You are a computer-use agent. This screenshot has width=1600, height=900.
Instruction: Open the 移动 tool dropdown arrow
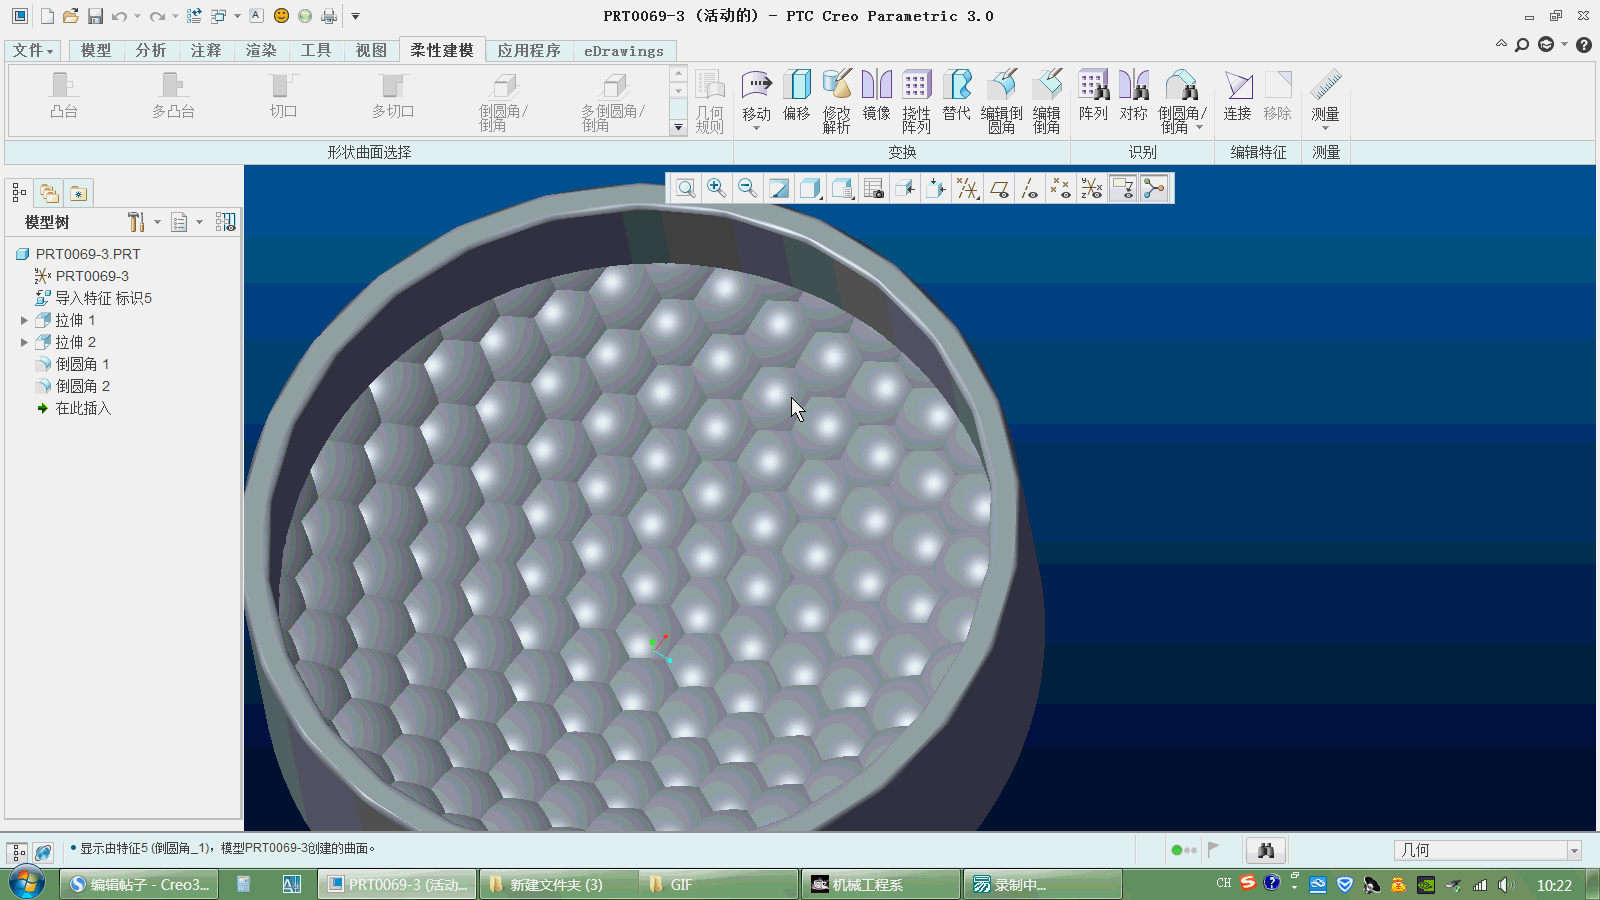[x=756, y=128]
